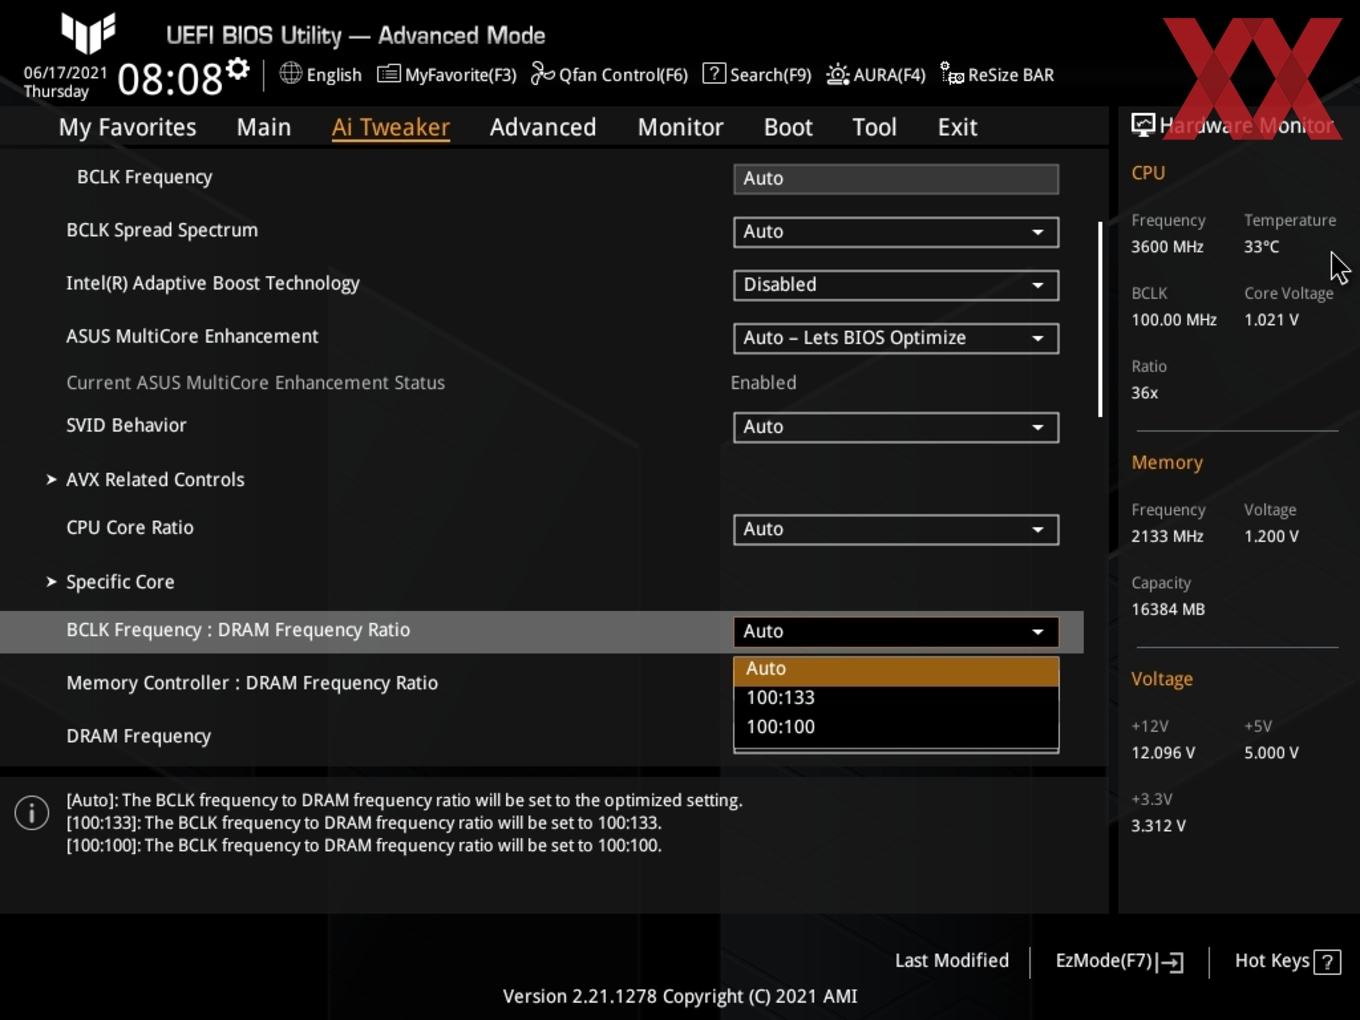This screenshot has height=1020, width=1360.
Task: Click Current ASUS MultiCore Enhancement Status label
Action: pos(255,382)
